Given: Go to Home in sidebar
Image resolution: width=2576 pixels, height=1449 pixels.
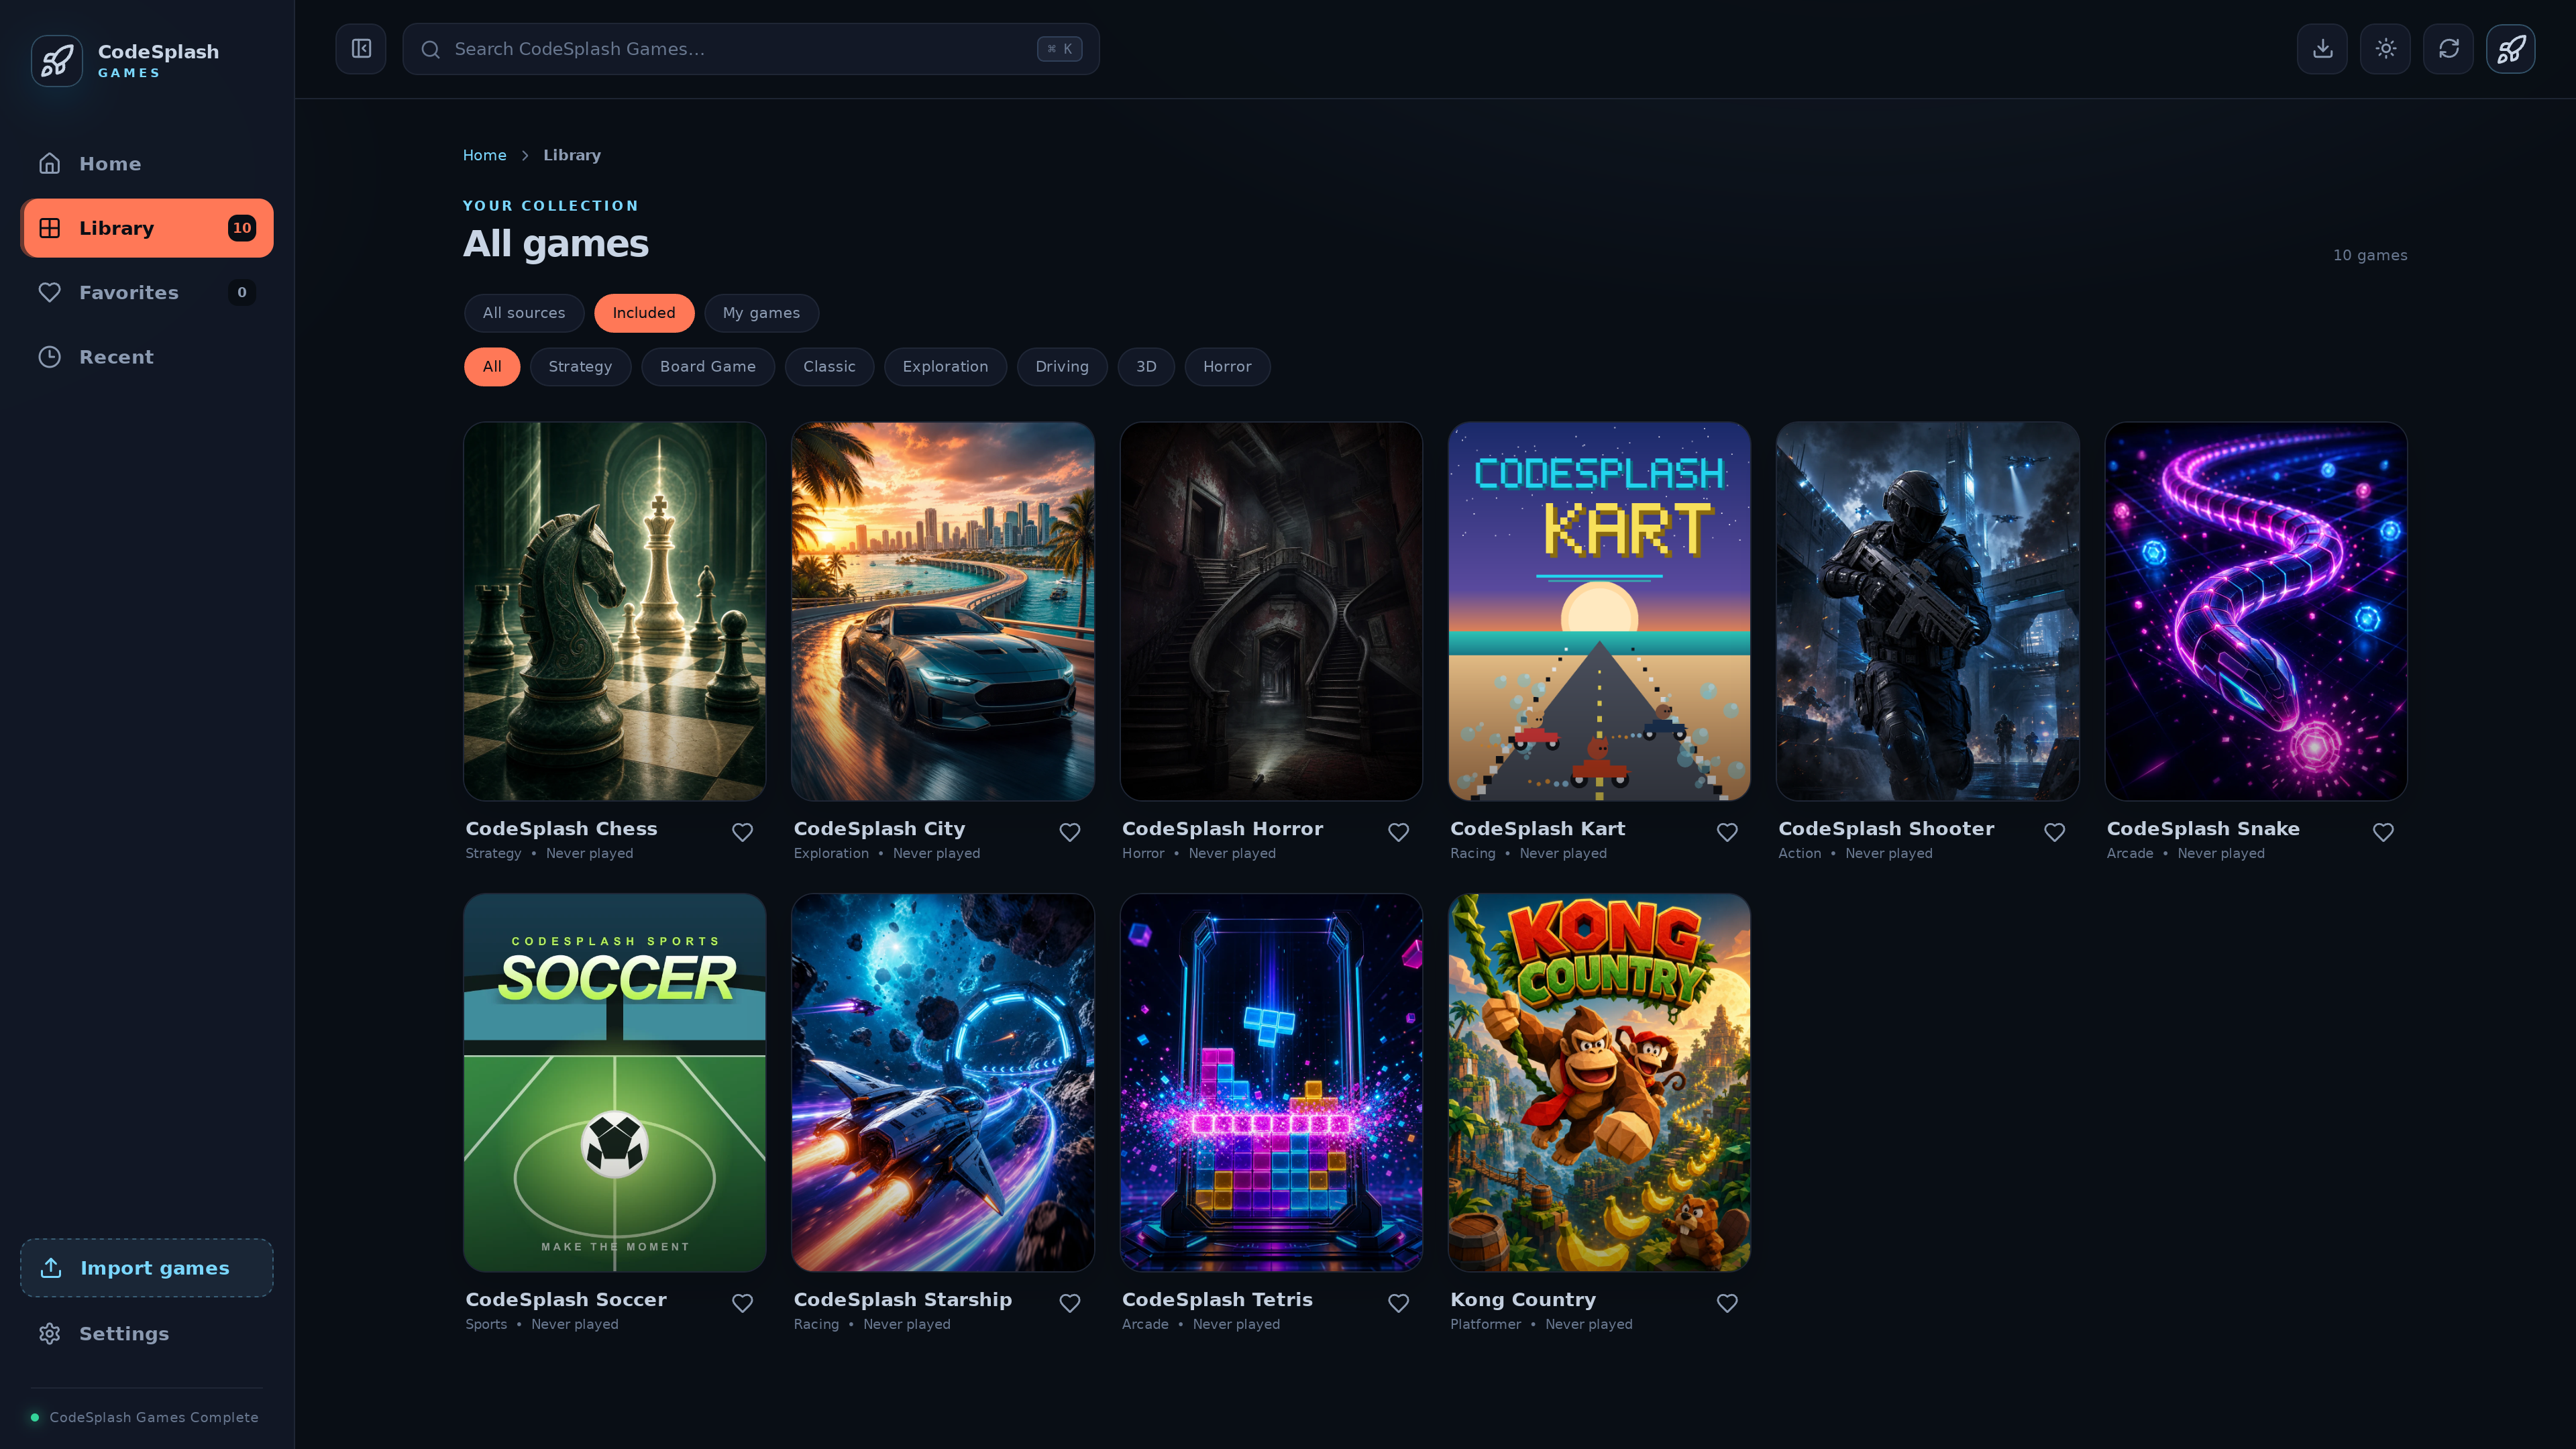Looking at the screenshot, I should (147, 163).
